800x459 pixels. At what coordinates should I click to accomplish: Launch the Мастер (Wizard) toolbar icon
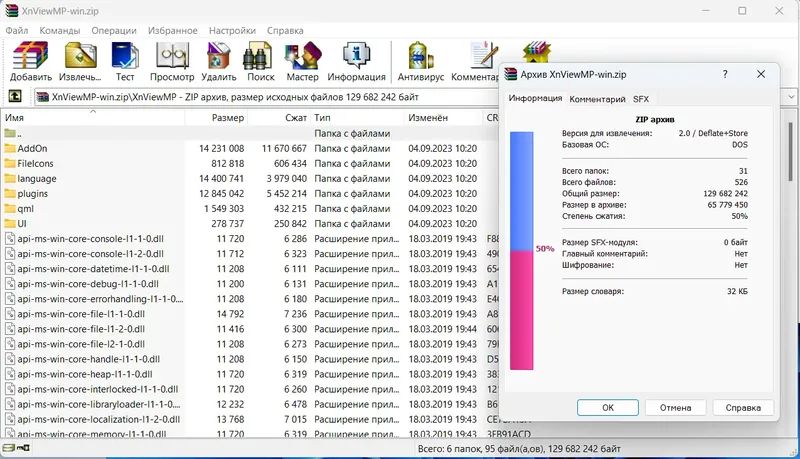tap(303, 56)
